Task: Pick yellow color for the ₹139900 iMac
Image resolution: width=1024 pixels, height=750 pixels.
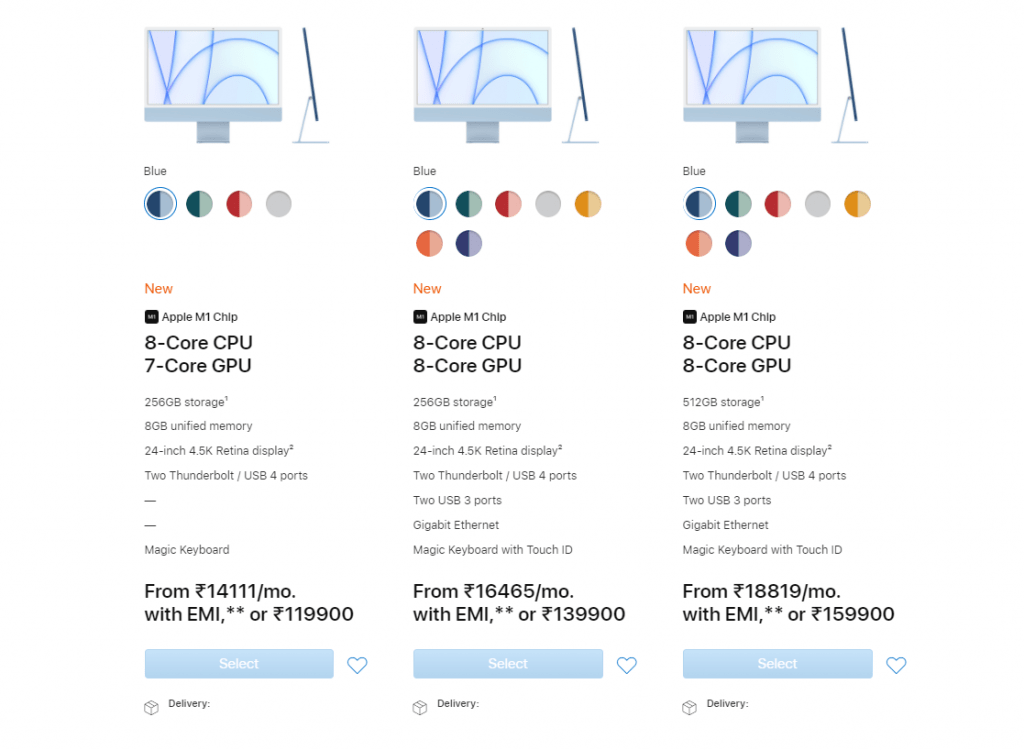Action: [588, 204]
